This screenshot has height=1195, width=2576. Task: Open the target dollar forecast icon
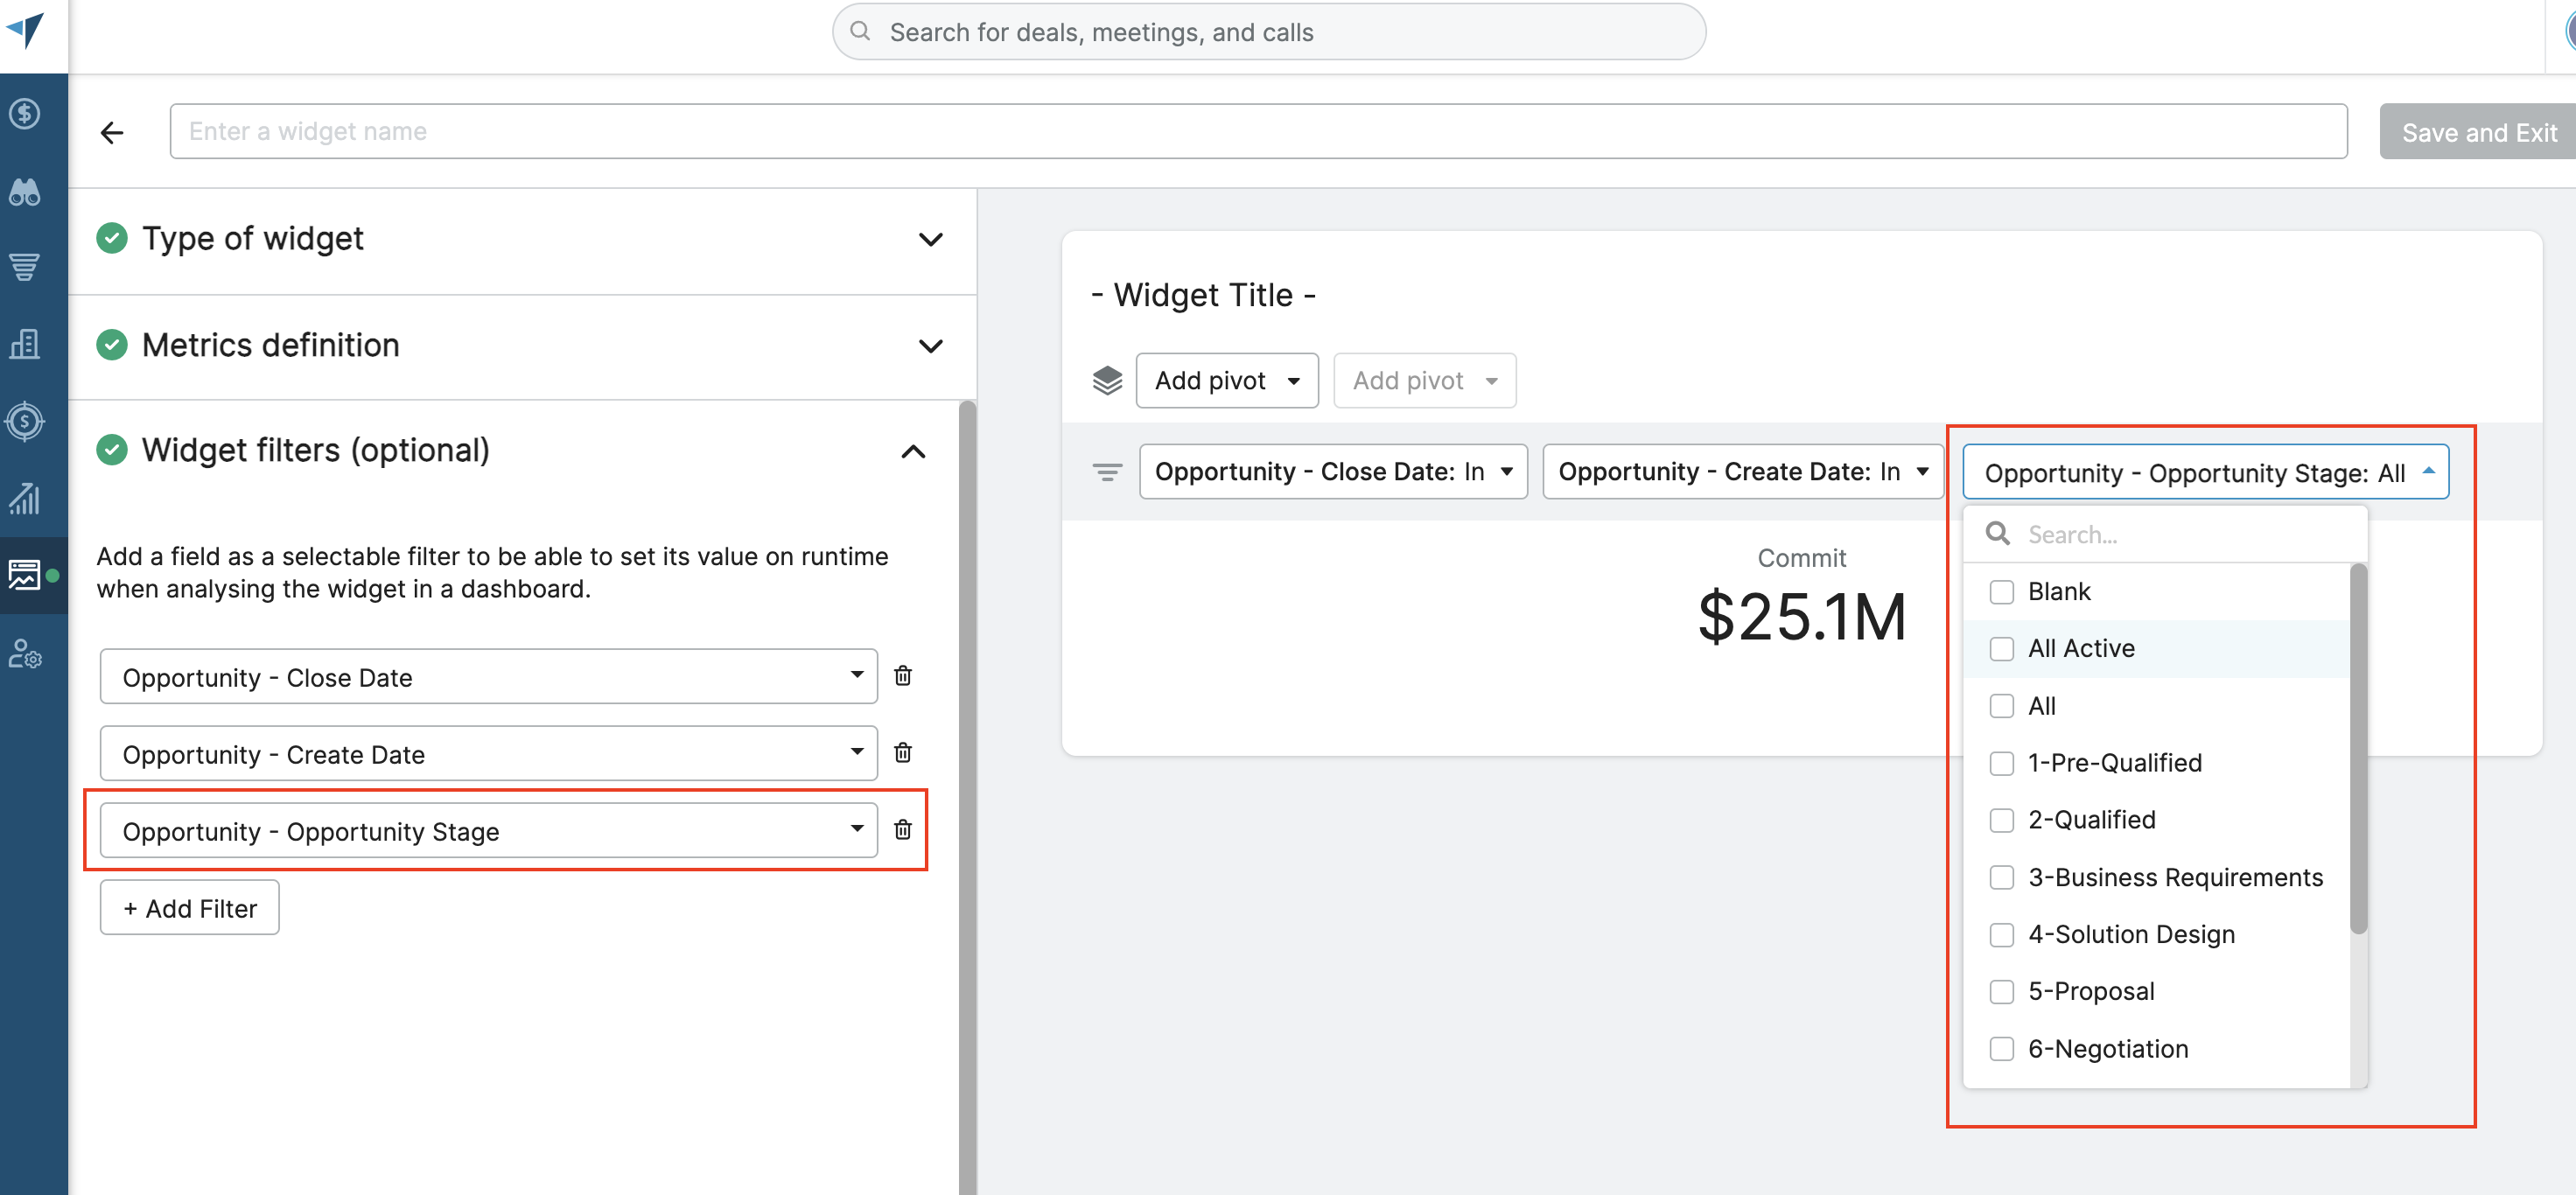[x=25, y=421]
